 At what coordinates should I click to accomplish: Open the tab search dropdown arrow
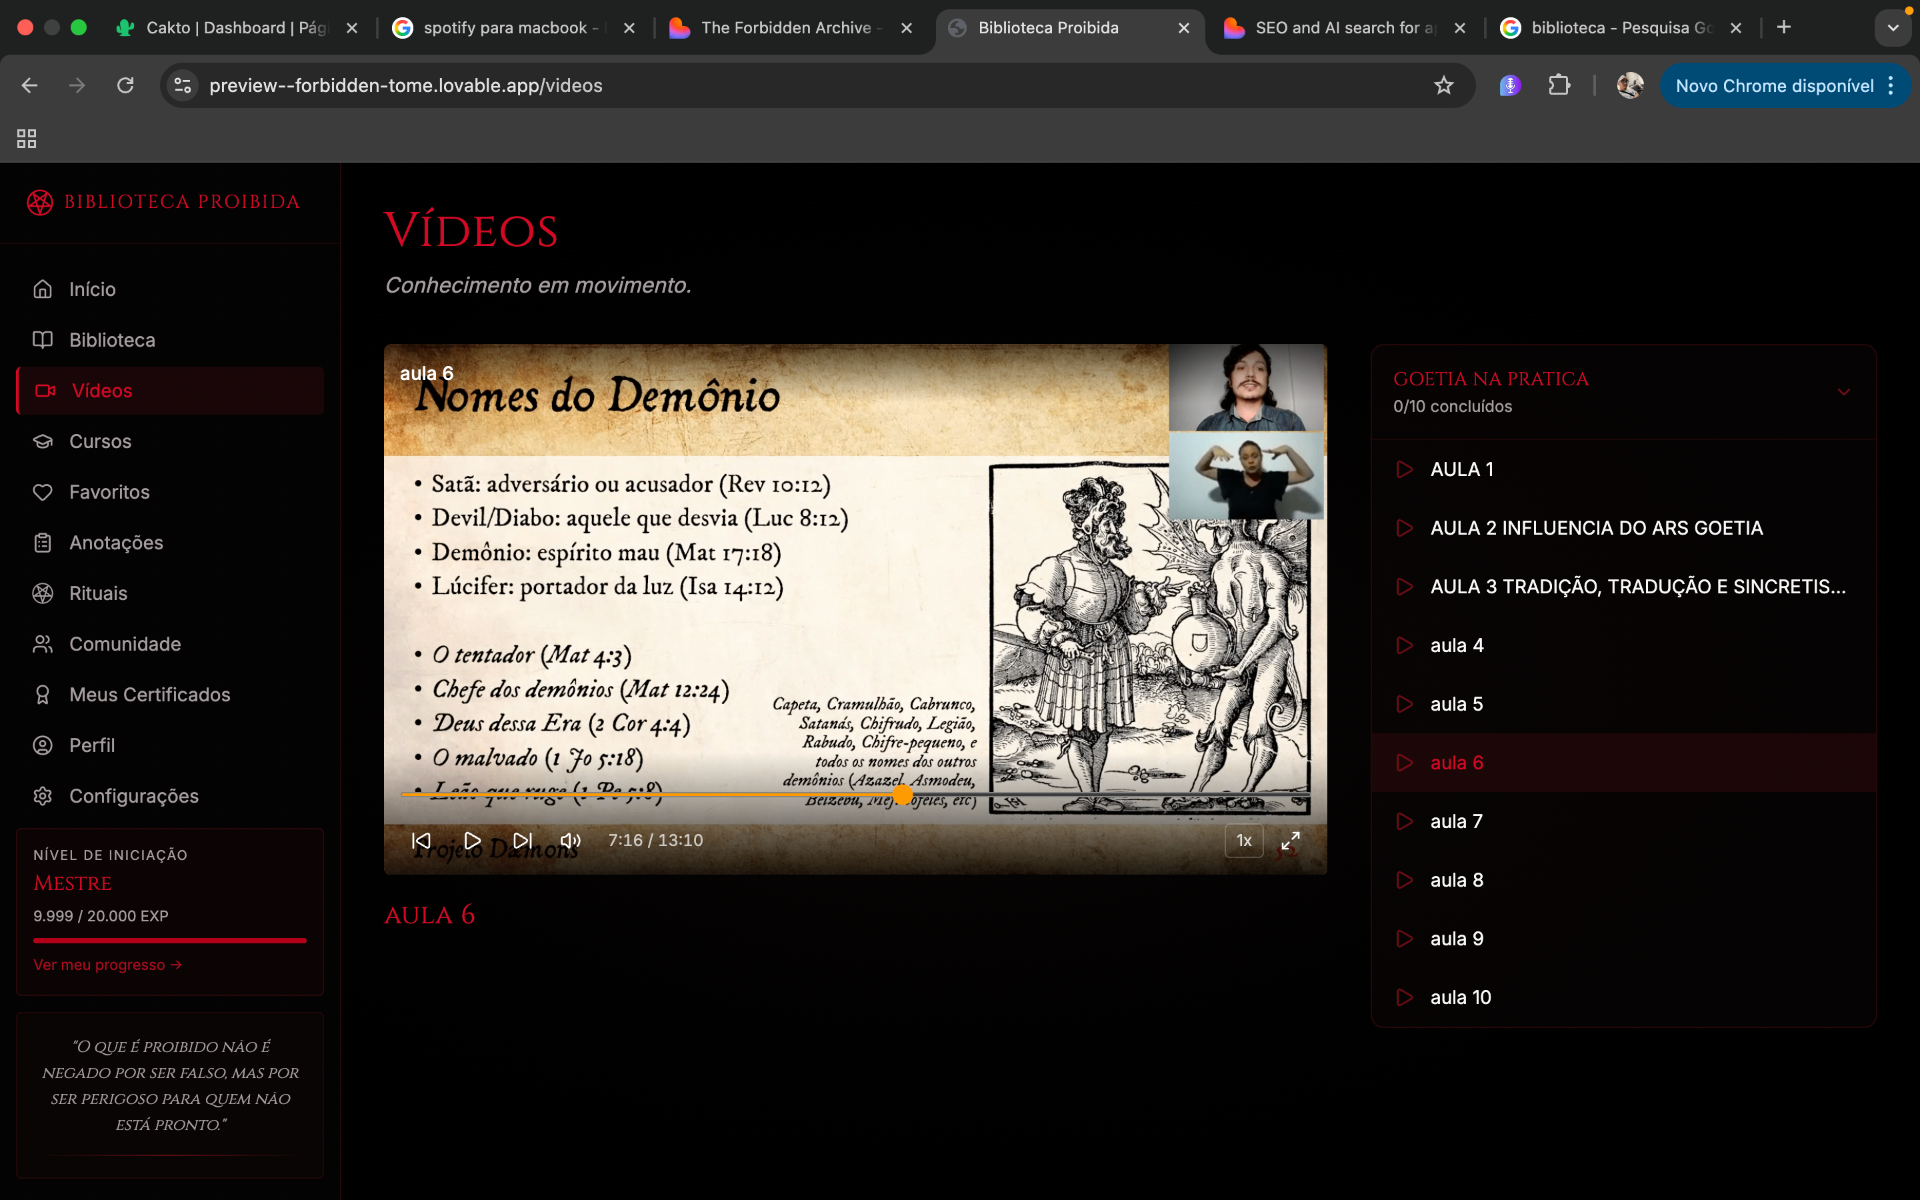1892,28
